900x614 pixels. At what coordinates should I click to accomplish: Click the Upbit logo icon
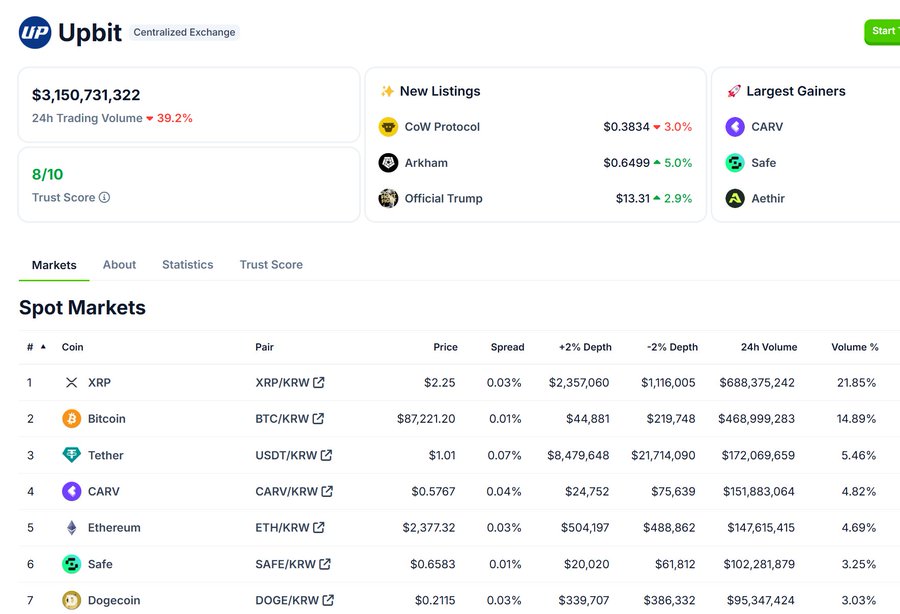[x=35, y=32]
